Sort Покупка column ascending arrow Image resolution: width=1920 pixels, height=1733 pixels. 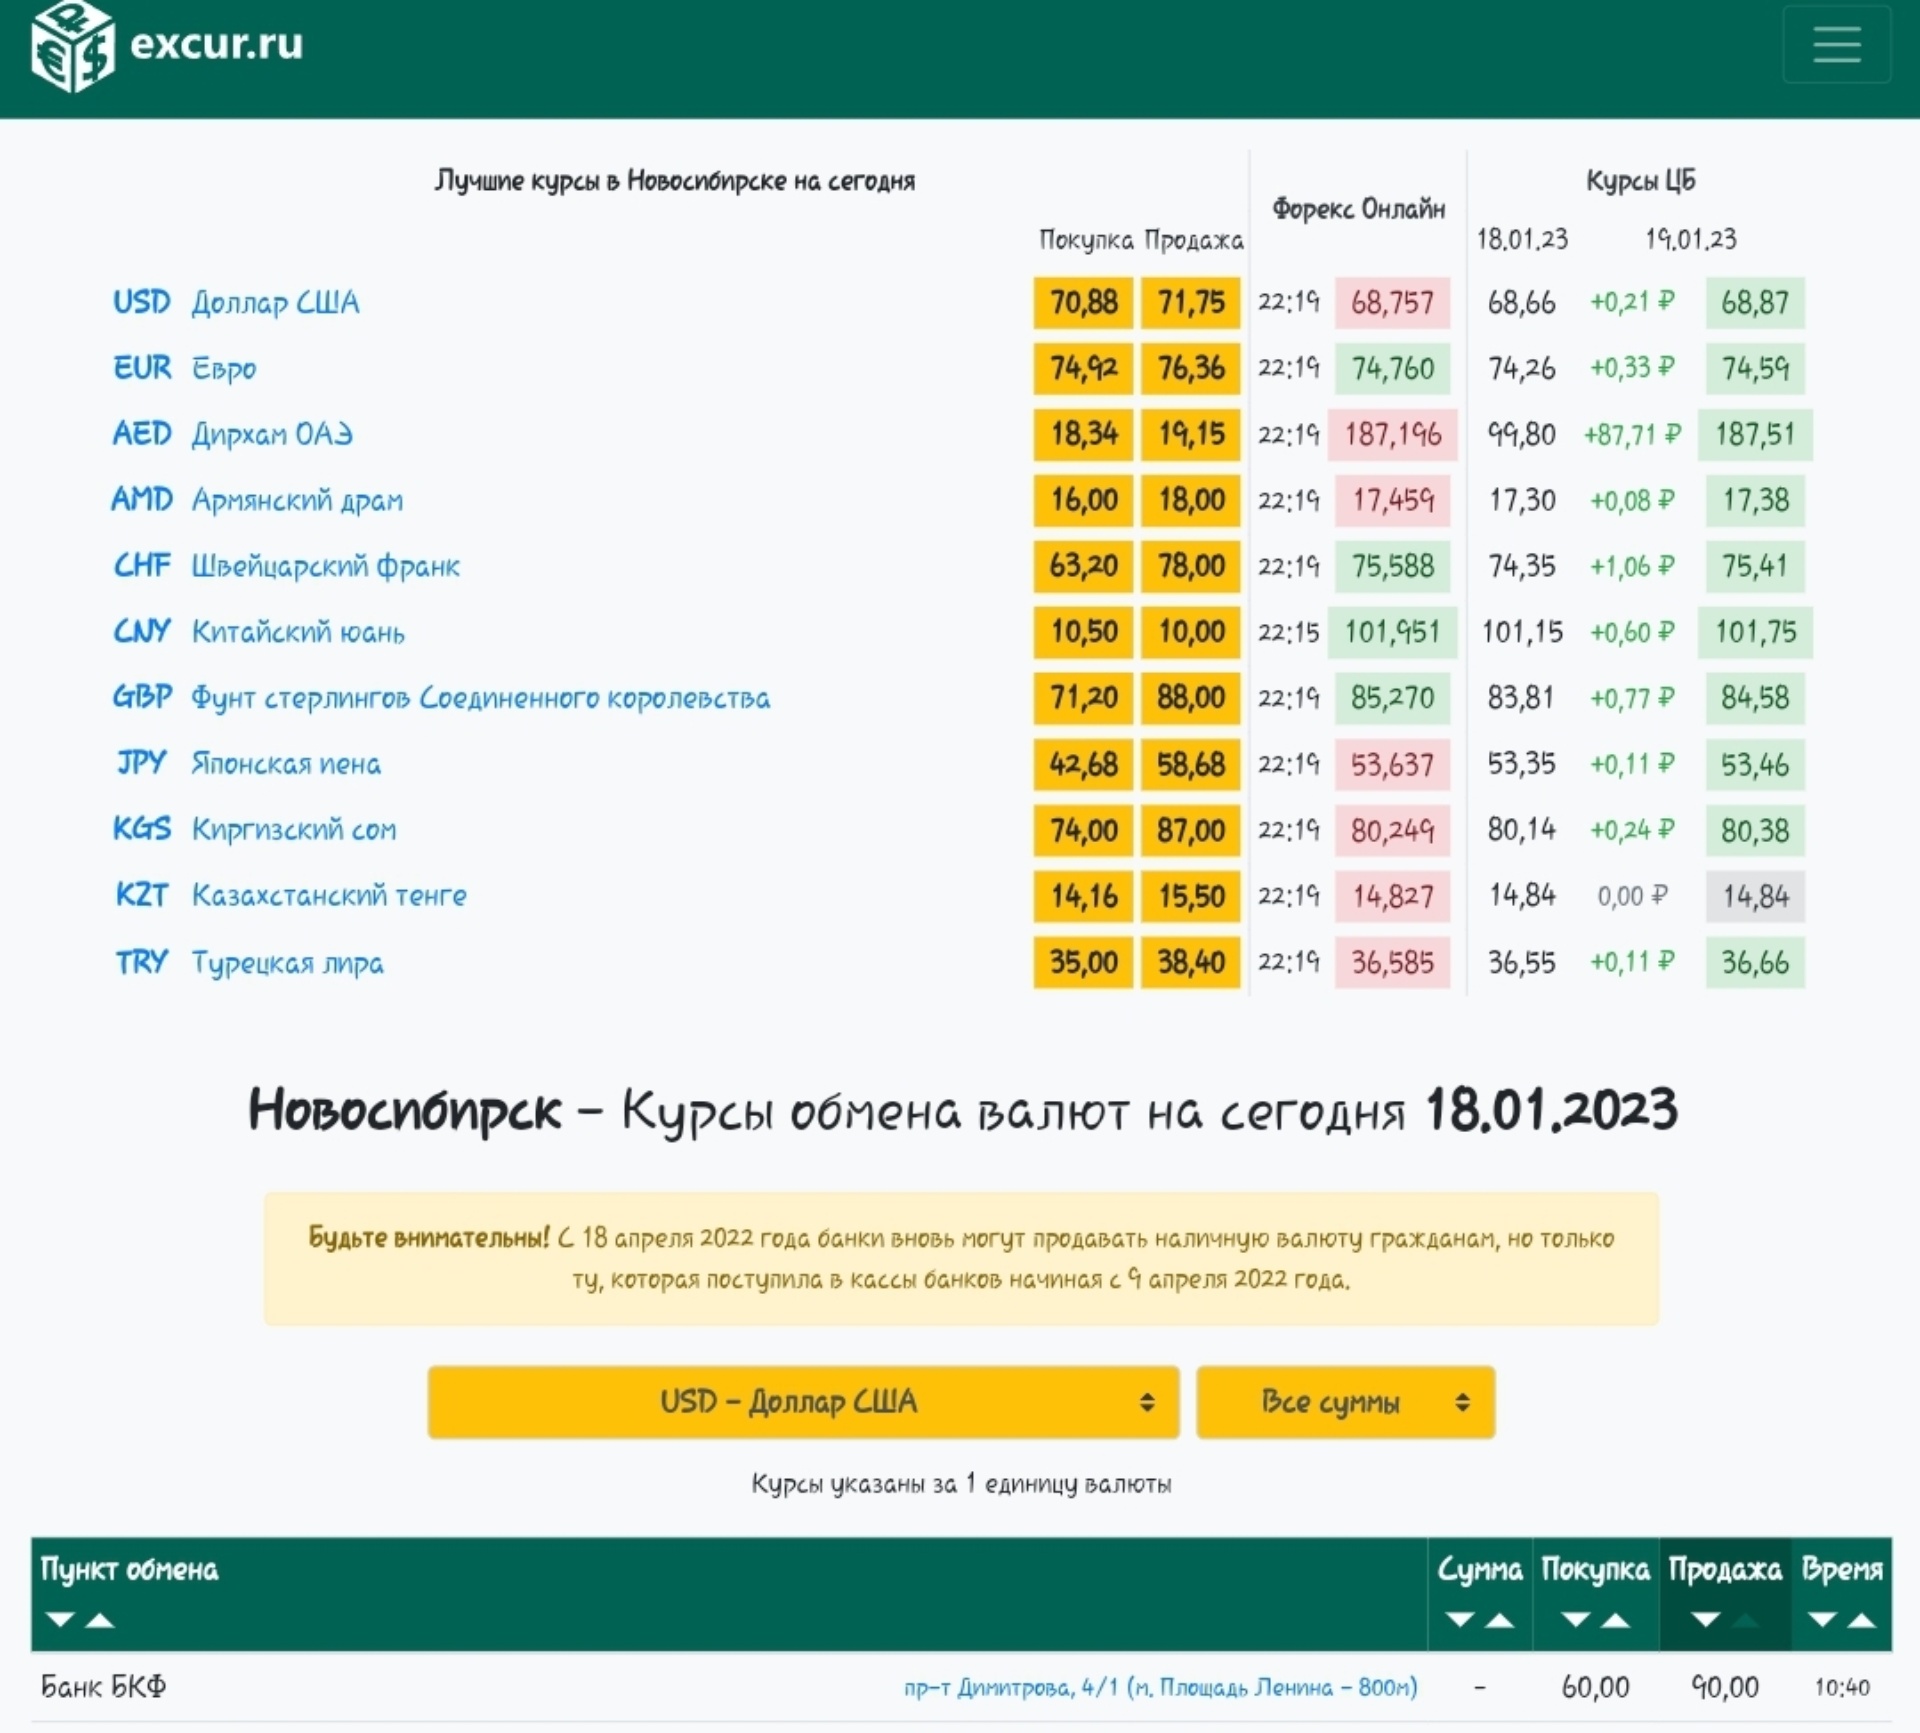point(1616,1619)
